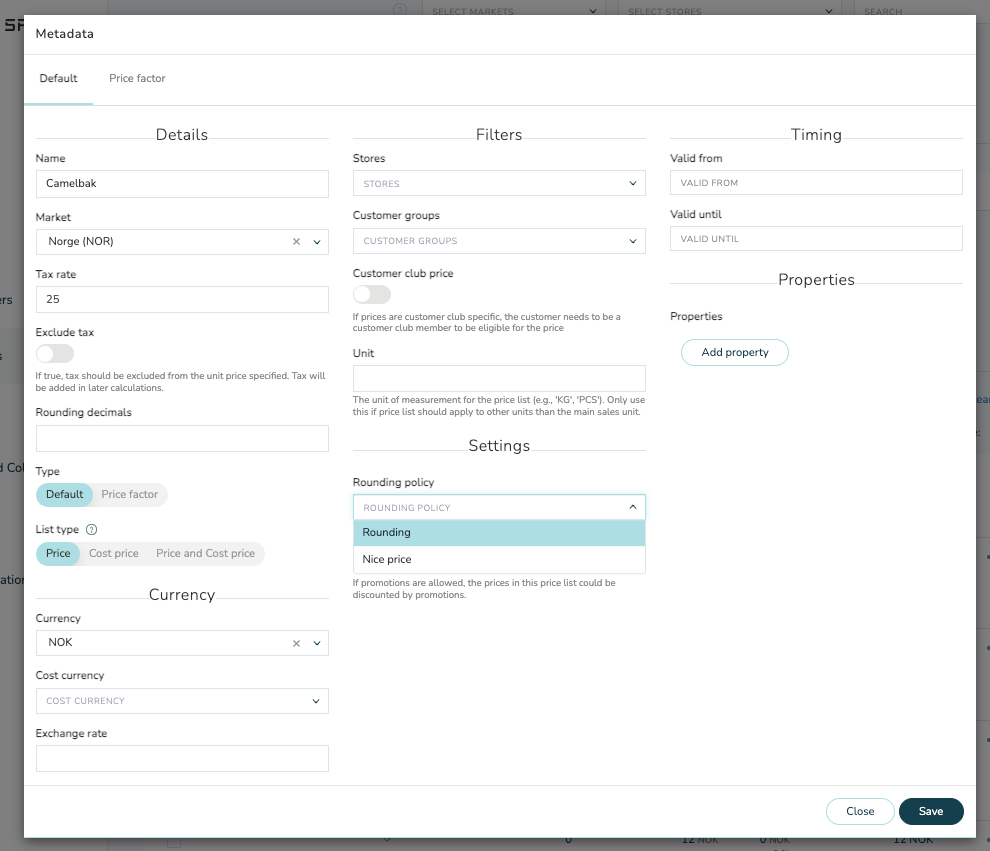This screenshot has height=851, width=990.
Task: Choose the Cost price list type
Action: tap(113, 554)
